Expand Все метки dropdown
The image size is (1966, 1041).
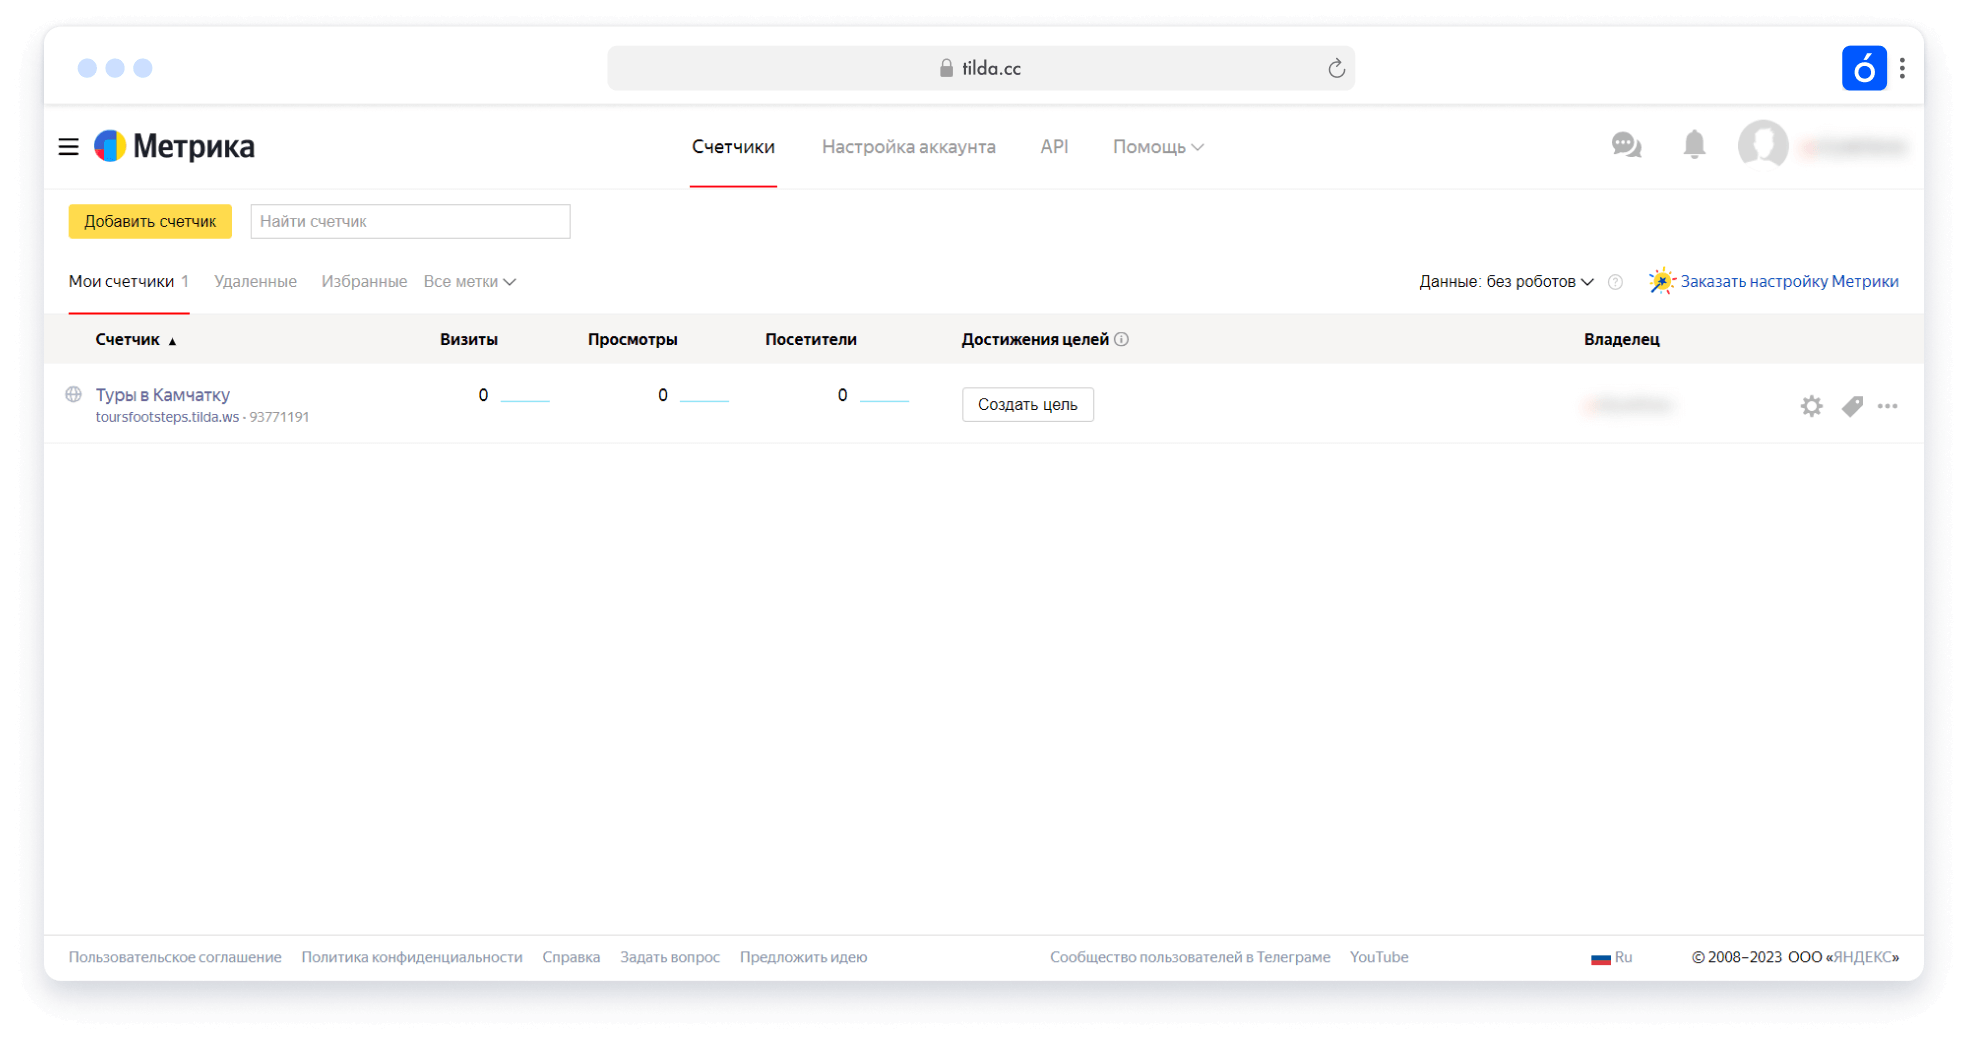(x=469, y=282)
